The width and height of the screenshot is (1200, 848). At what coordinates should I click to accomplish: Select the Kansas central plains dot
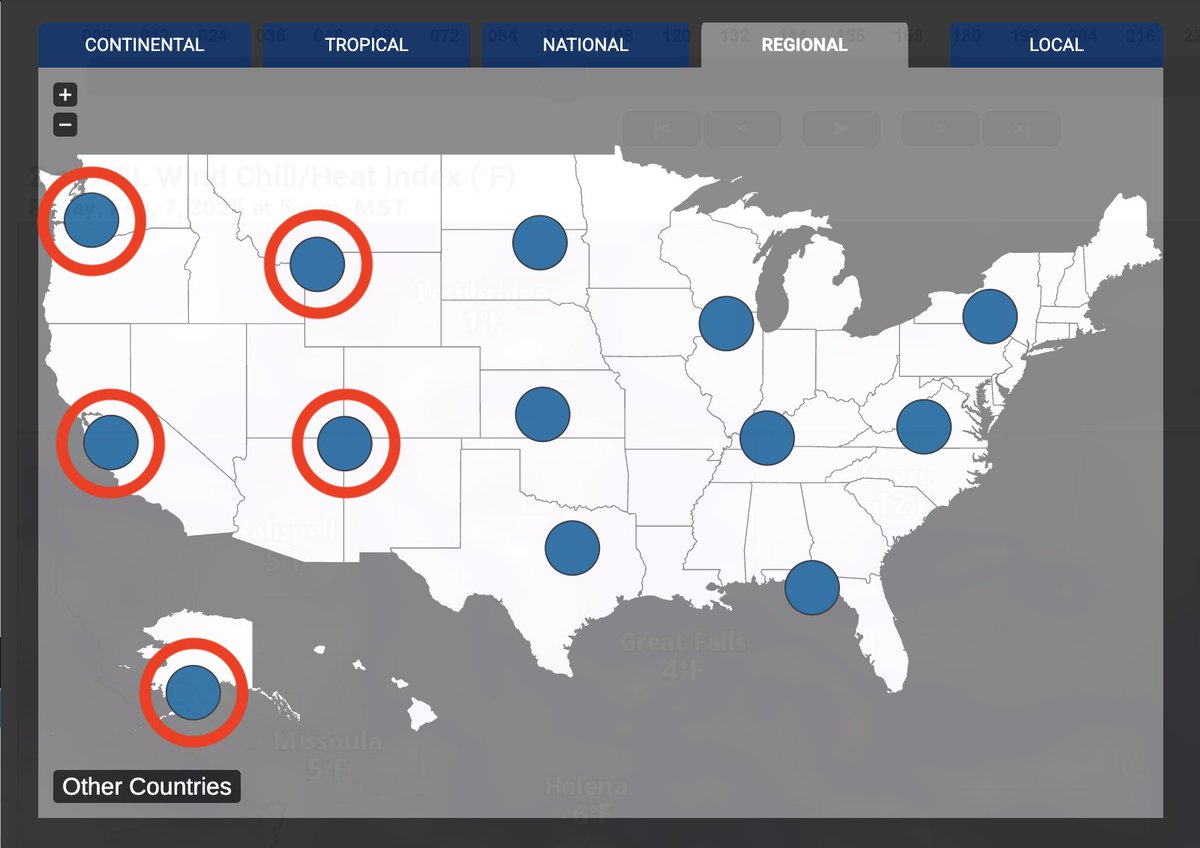click(x=543, y=414)
